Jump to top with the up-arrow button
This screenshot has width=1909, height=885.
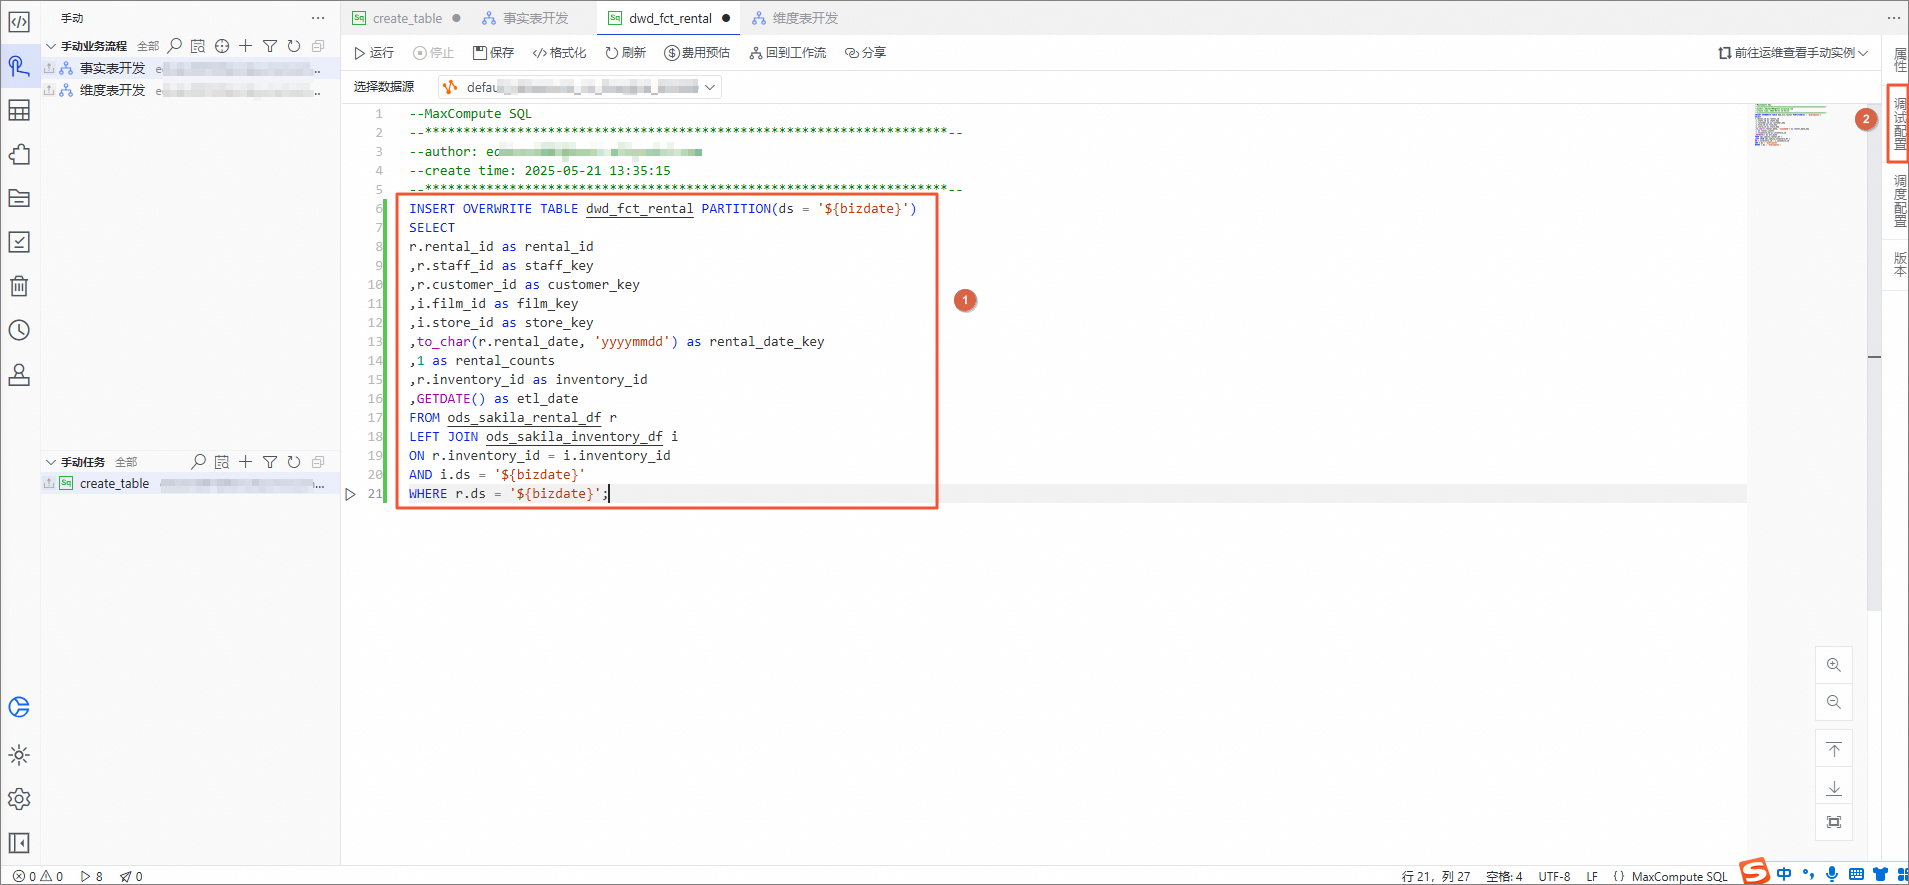pyautogui.click(x=1834, y=750)
